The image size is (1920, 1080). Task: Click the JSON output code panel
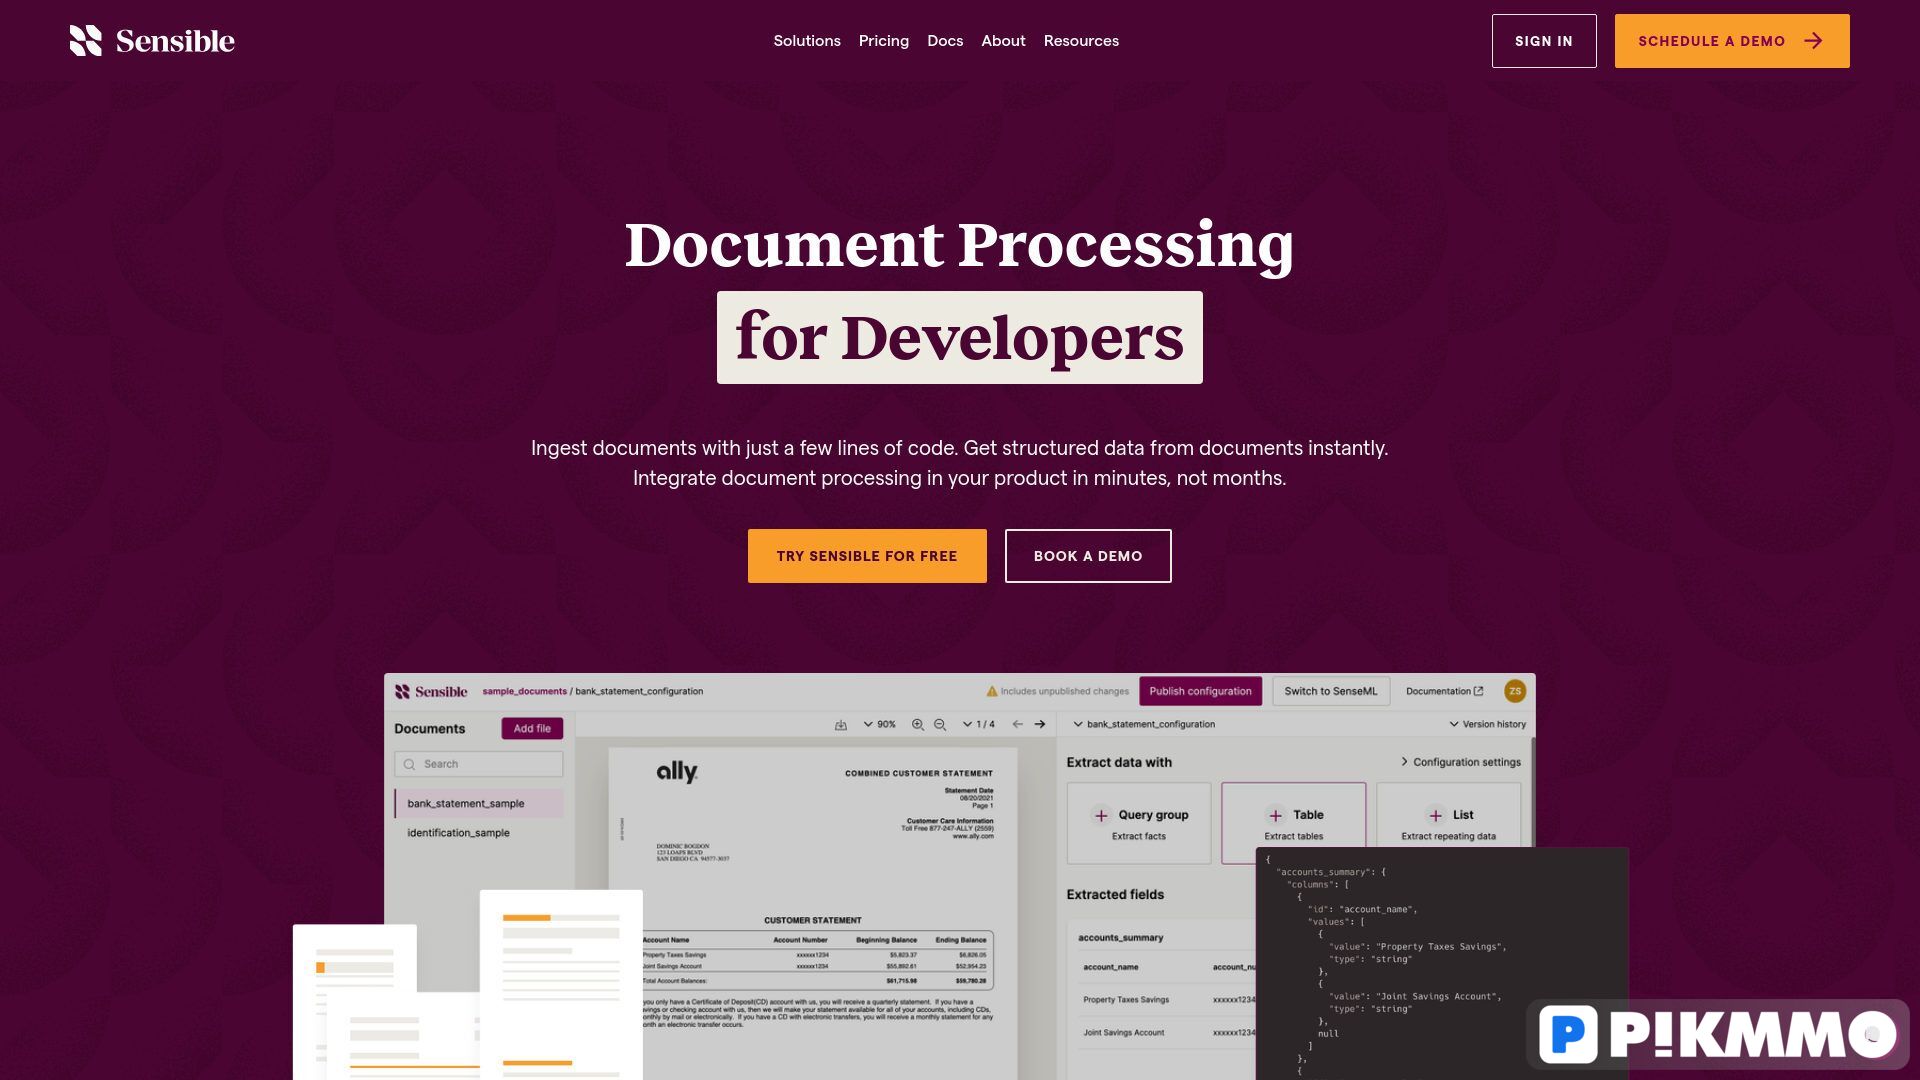click(x=1442, y=964)
